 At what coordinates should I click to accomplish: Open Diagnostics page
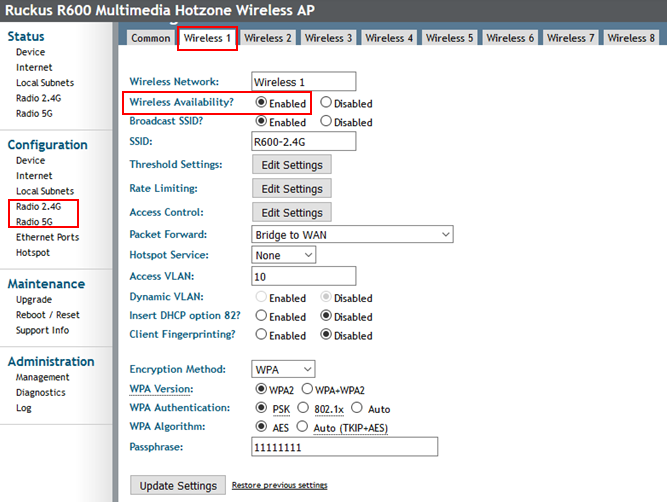pyautogui.click(x=41, y=392)
